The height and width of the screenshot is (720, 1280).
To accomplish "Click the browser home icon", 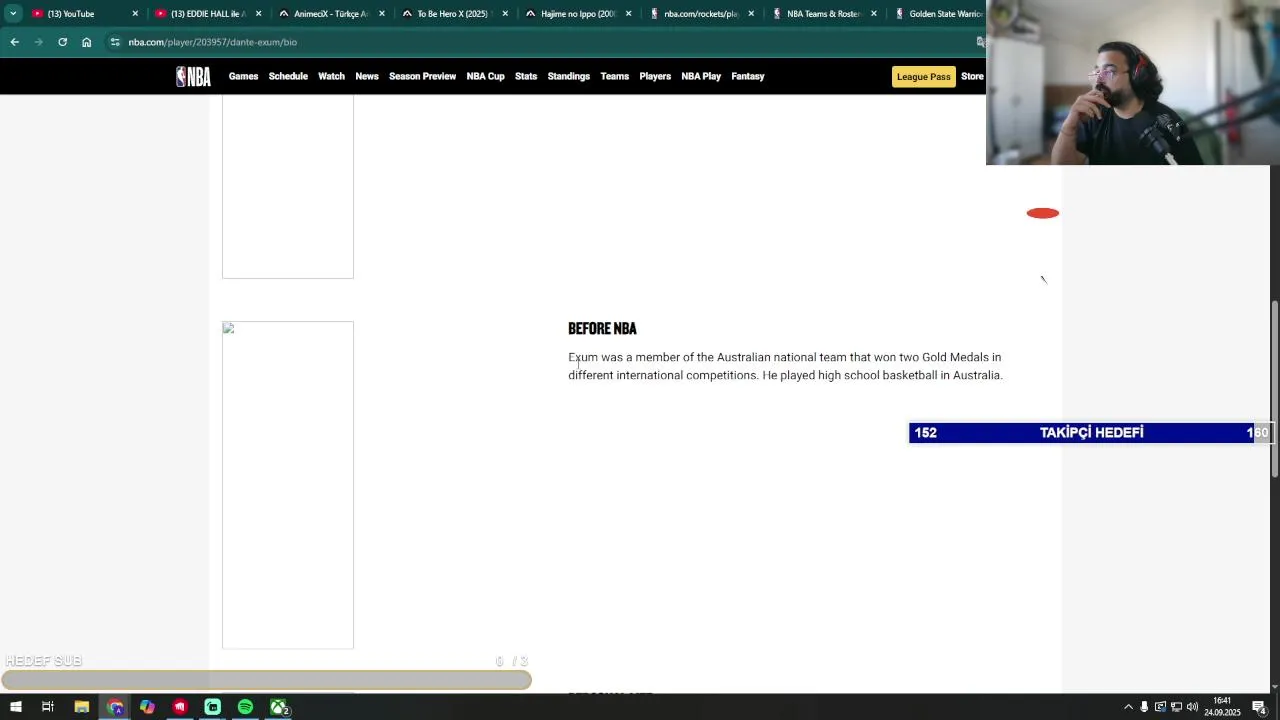I will 86,42.
